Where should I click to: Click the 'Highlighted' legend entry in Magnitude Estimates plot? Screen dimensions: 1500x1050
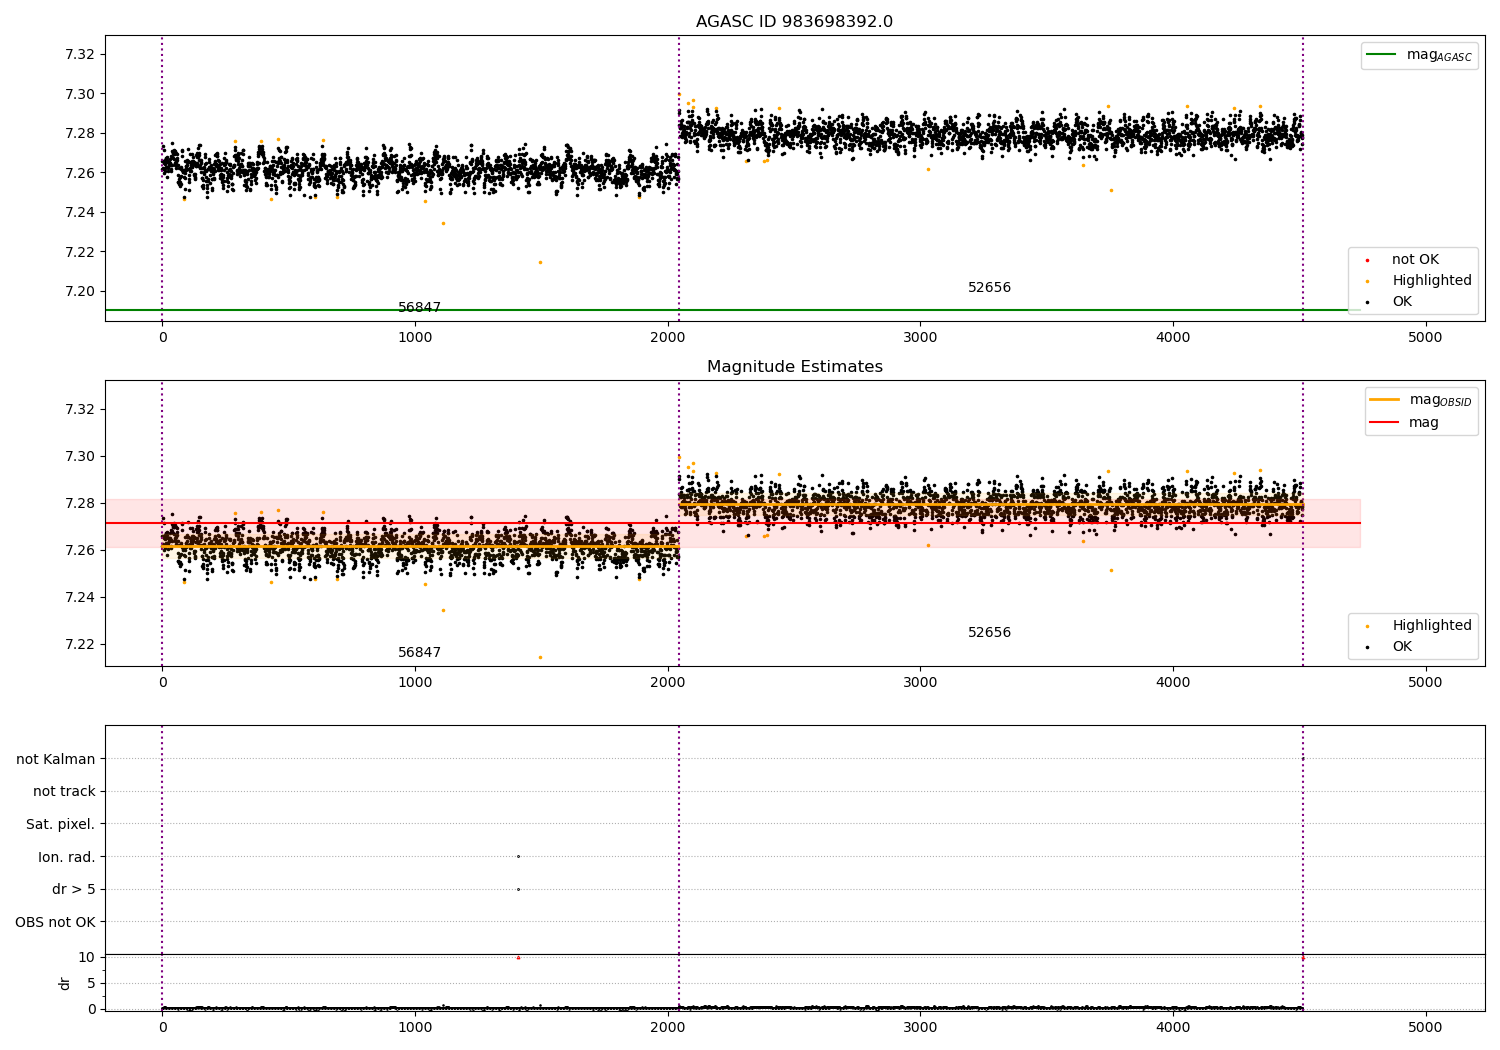1432,626
